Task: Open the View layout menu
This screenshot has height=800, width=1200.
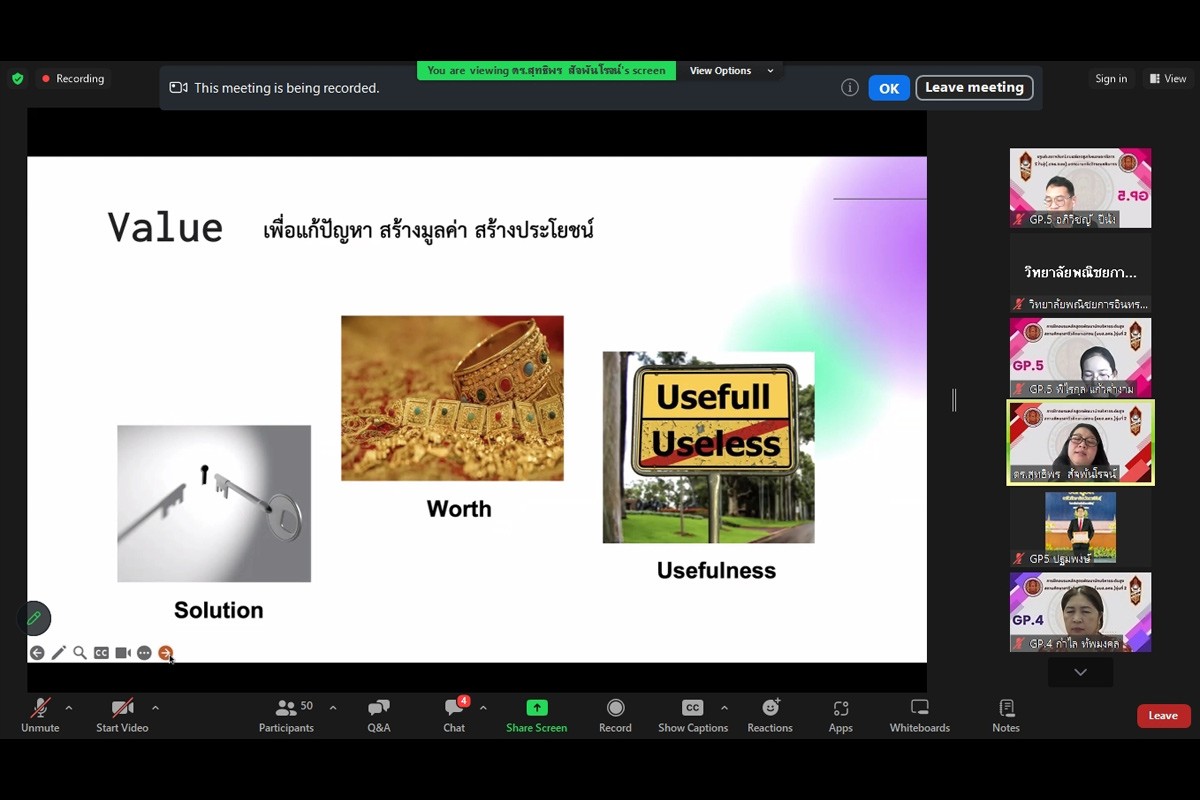Action: click(1167, 79)
